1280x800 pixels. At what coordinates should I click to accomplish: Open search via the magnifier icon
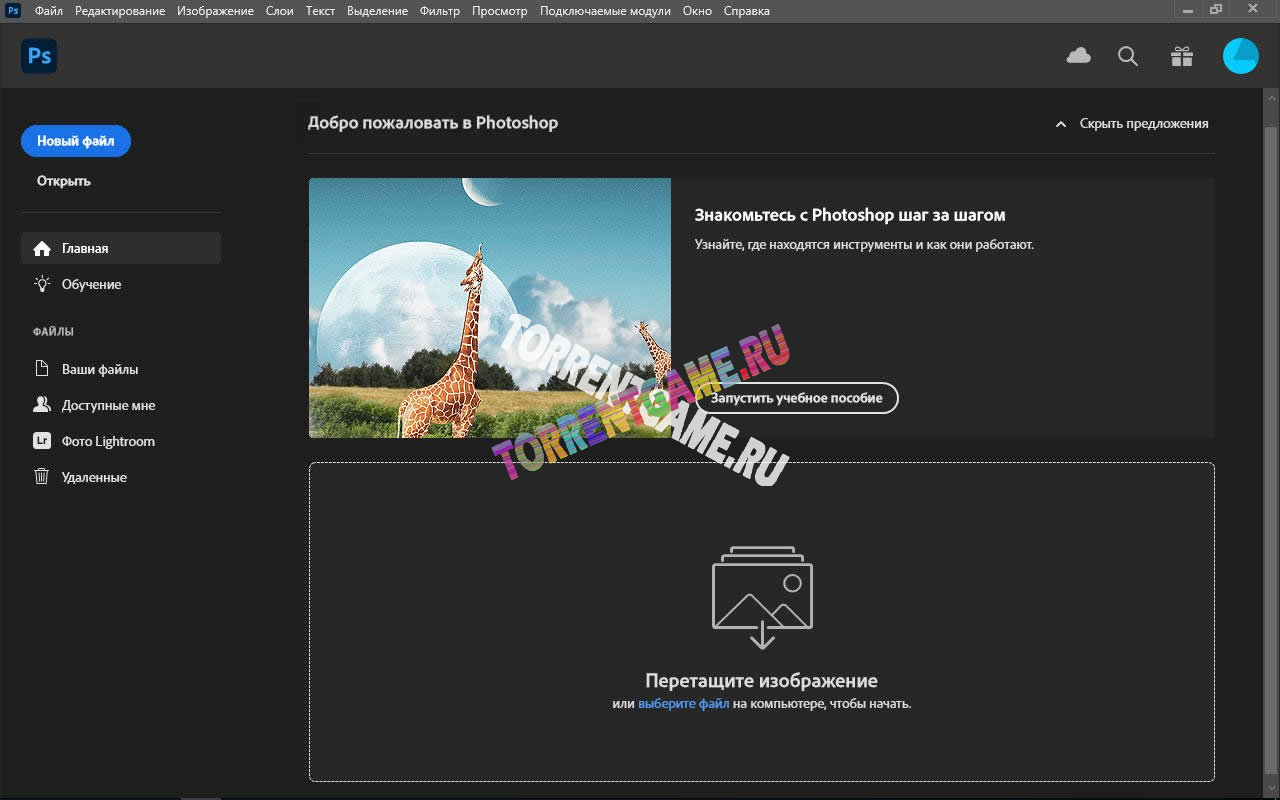(1128, 57)
